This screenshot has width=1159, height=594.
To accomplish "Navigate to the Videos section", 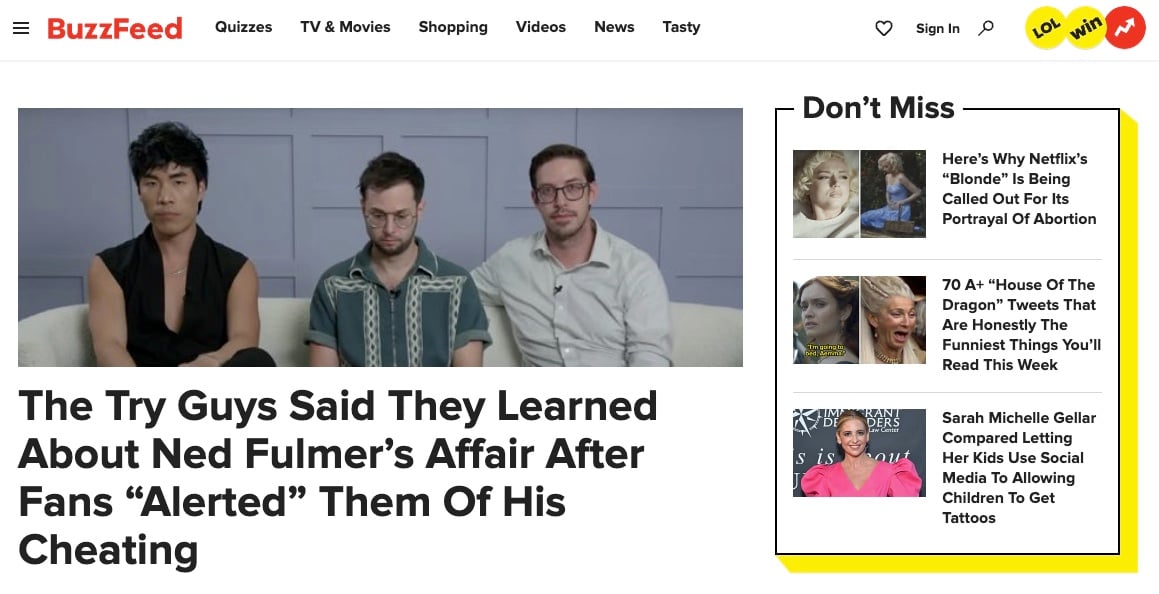I will (x=540, y=27).
